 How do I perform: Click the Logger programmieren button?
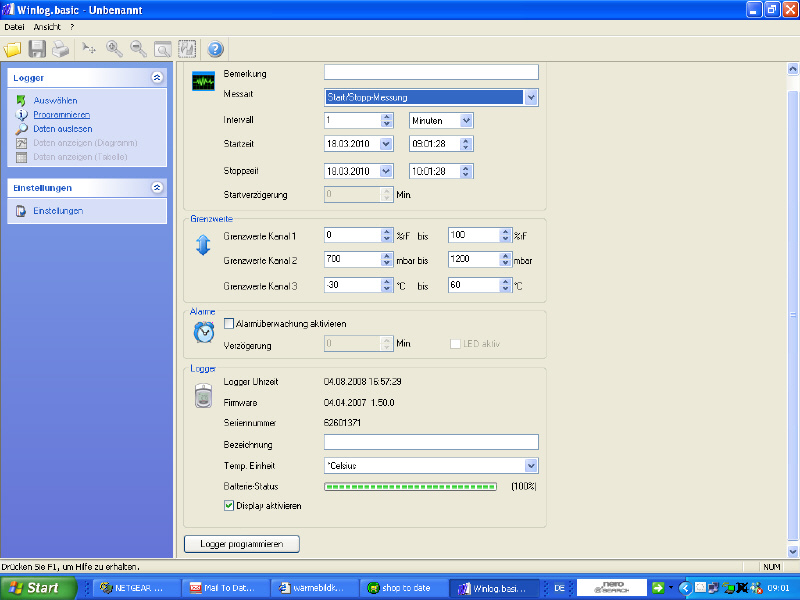click(x=241, y=544)
